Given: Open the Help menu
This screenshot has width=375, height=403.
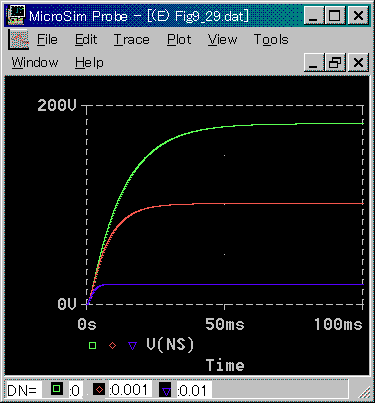Looking at the screenshot, I should click(x=89, y=63).
